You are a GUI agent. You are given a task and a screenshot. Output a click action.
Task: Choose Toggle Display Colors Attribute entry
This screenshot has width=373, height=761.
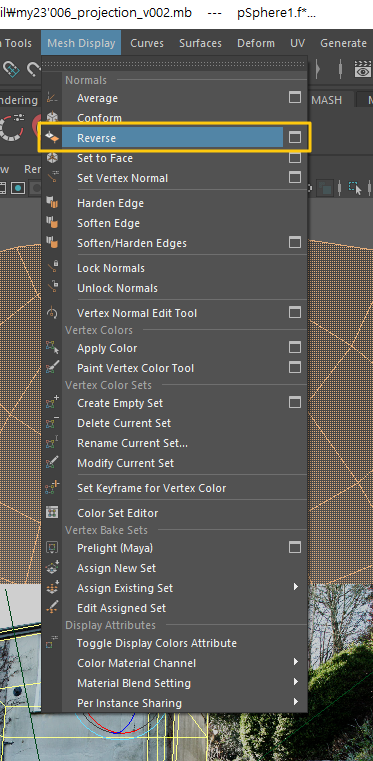(x=157, y=643)
